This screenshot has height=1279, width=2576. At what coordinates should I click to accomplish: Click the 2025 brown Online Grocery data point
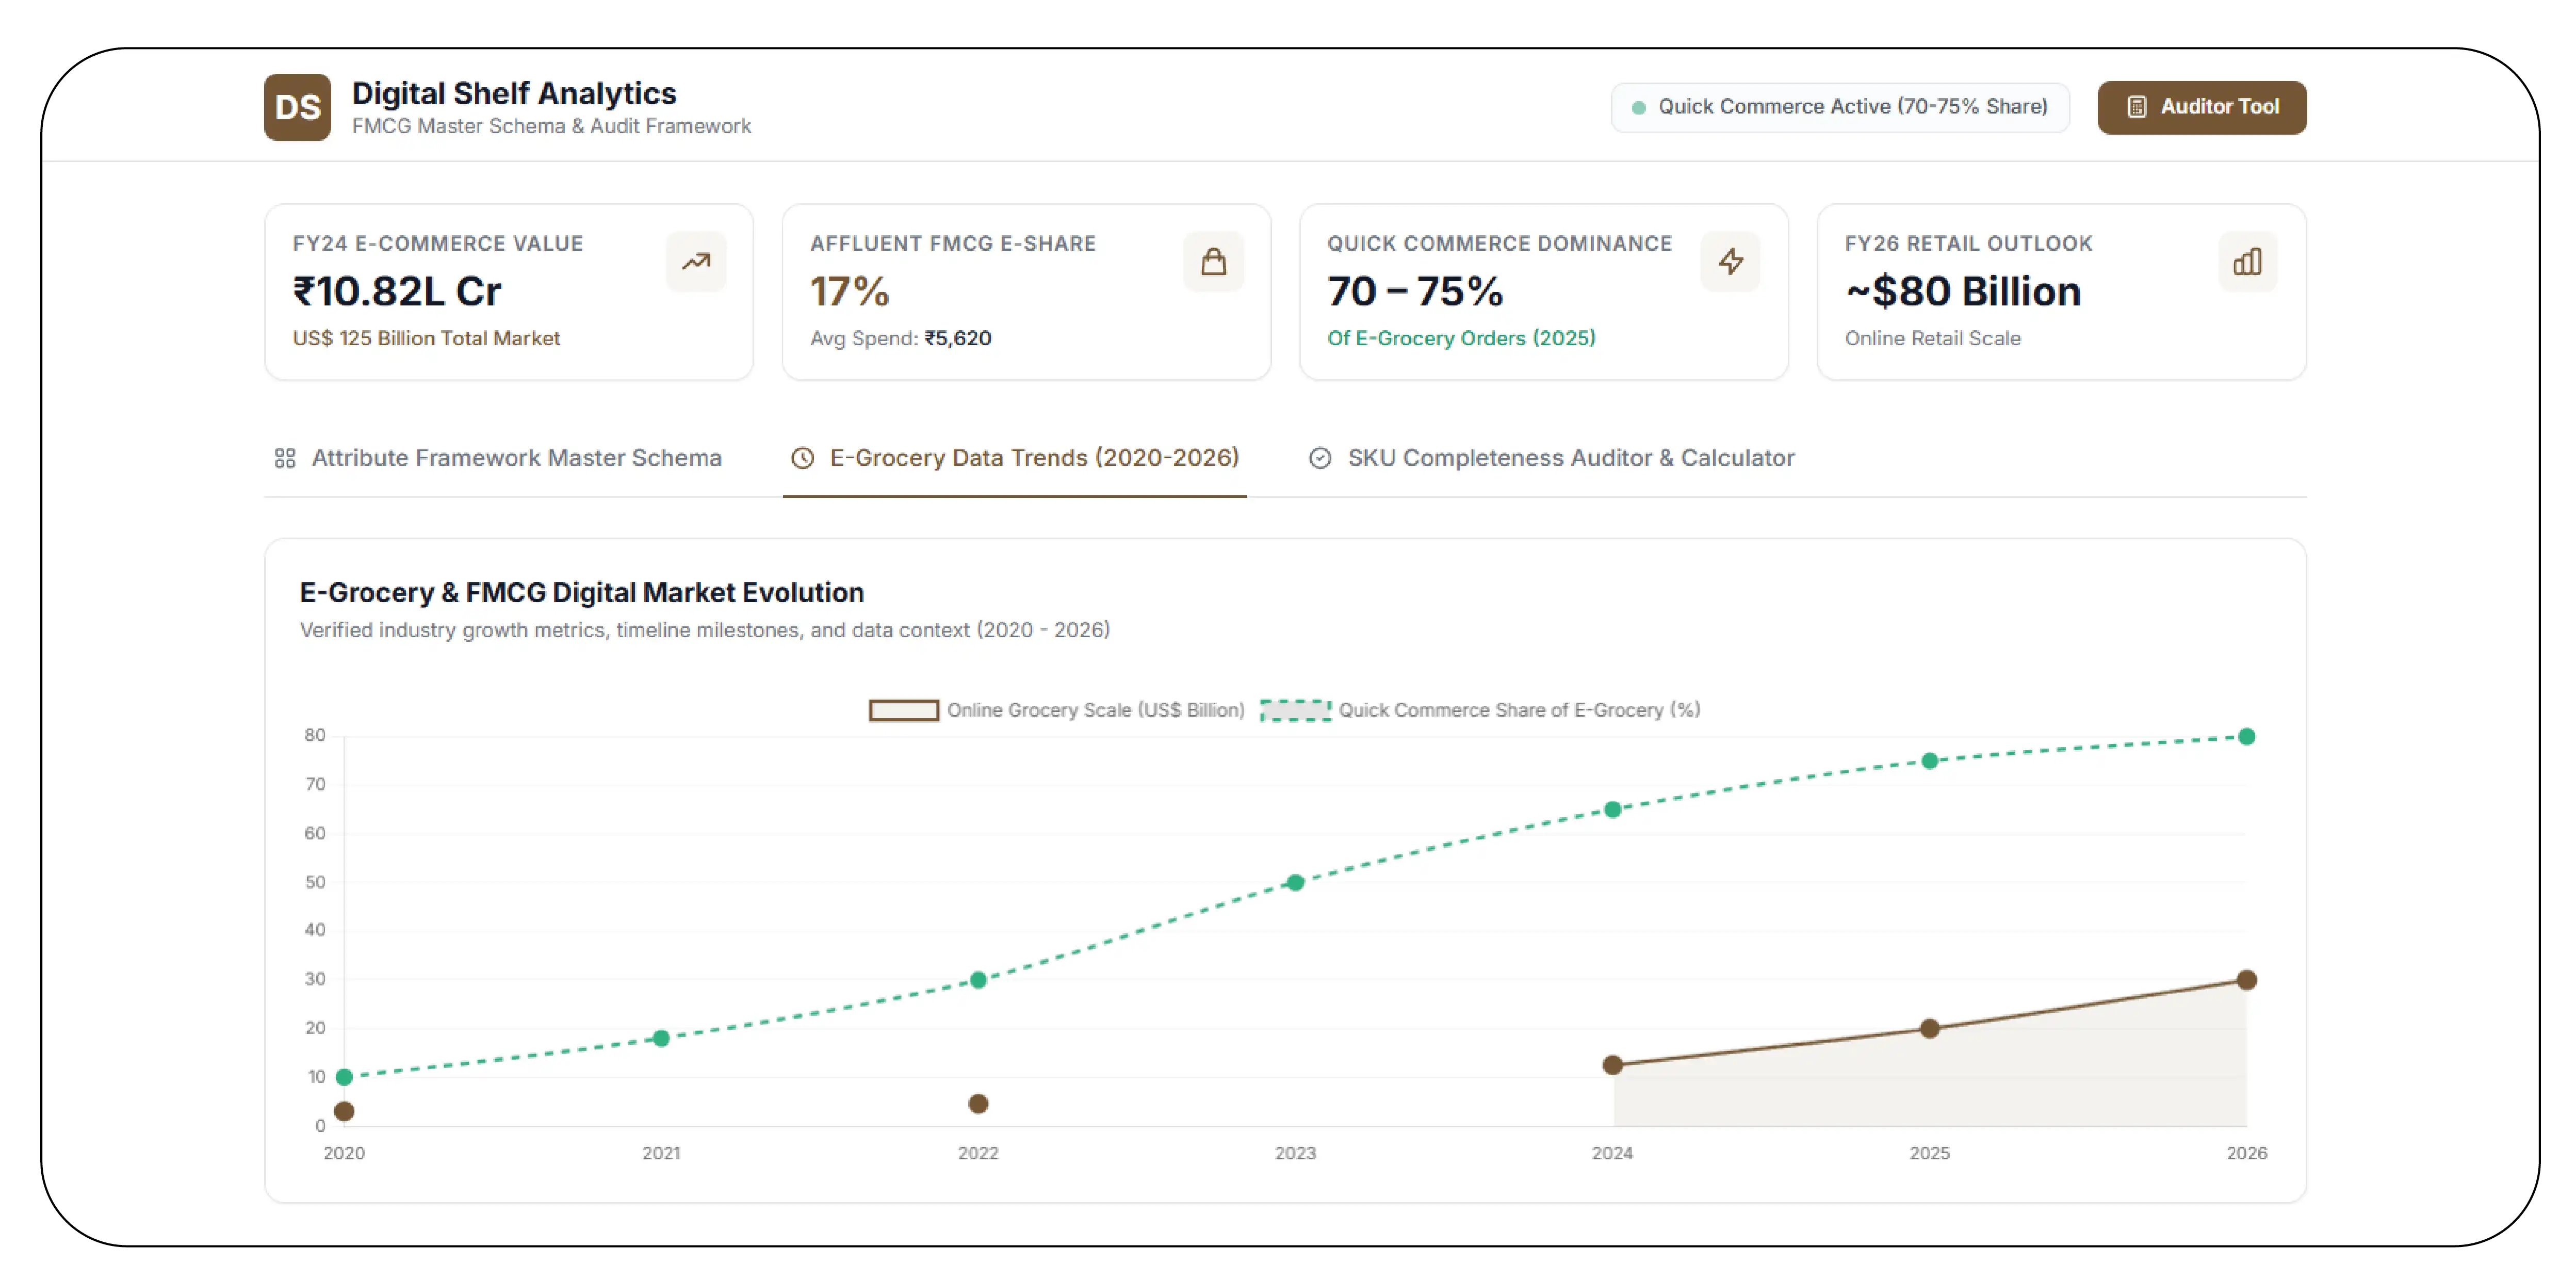coord(1929,1029)
